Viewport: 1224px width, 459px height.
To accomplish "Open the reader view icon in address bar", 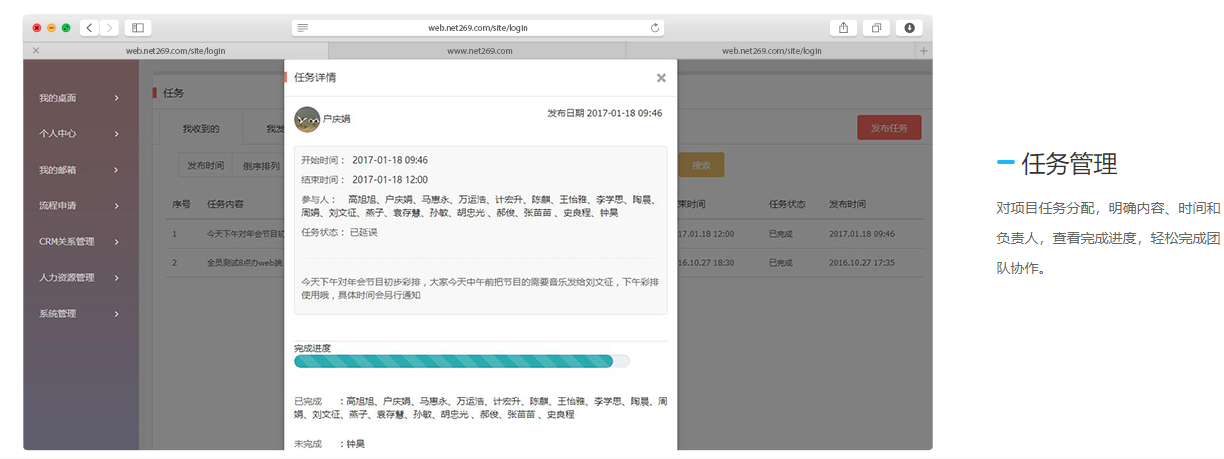I will pos(303,28).
